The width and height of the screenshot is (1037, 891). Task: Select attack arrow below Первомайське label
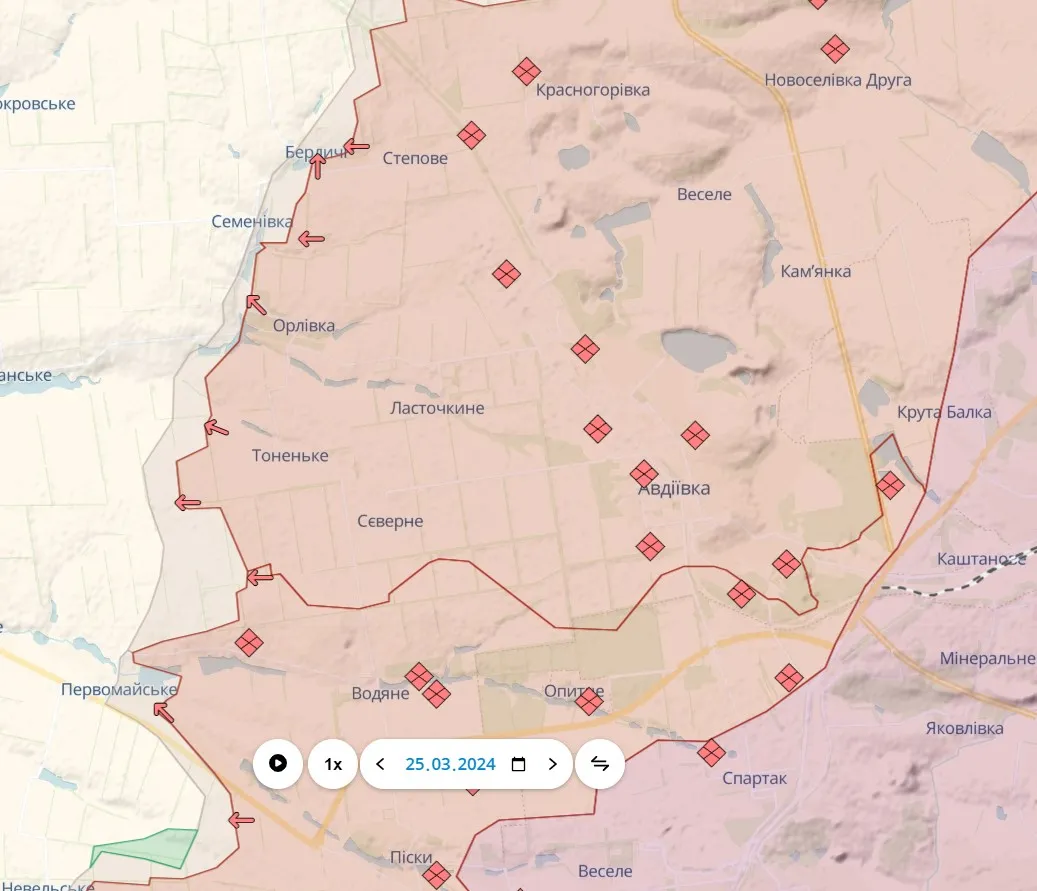coord(162,712)
